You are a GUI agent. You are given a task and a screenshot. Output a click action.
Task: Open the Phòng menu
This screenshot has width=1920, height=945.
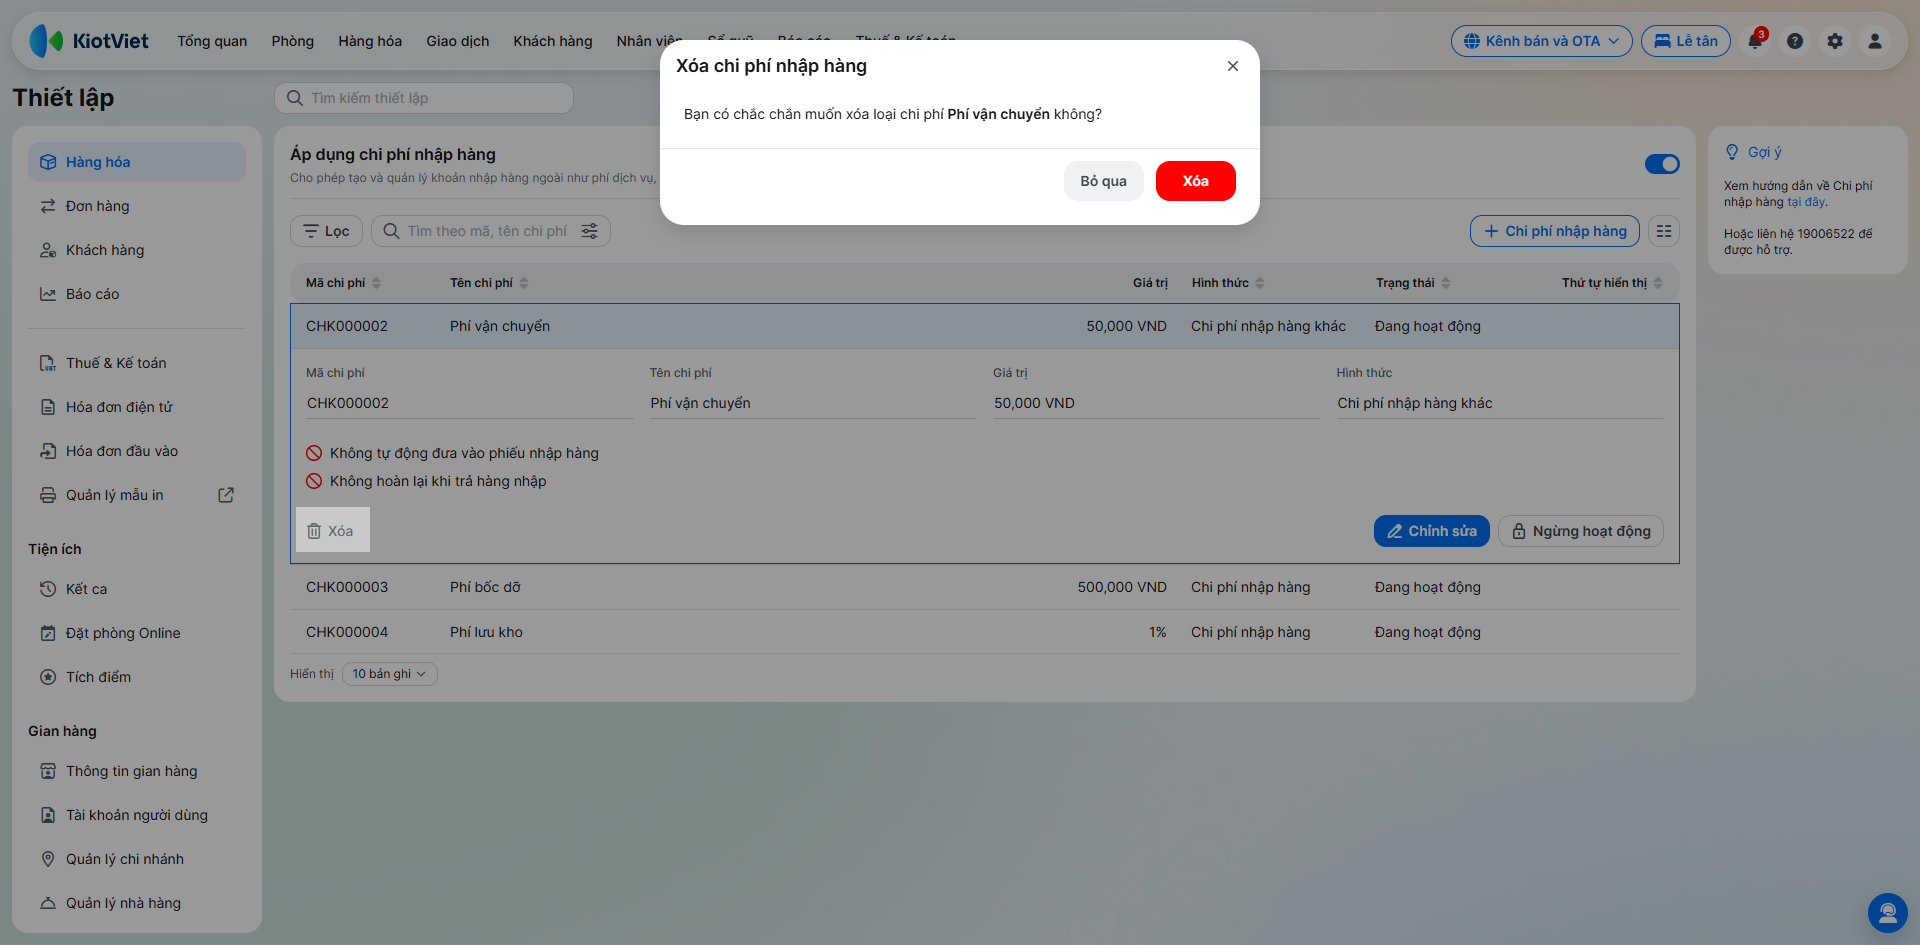292,41
